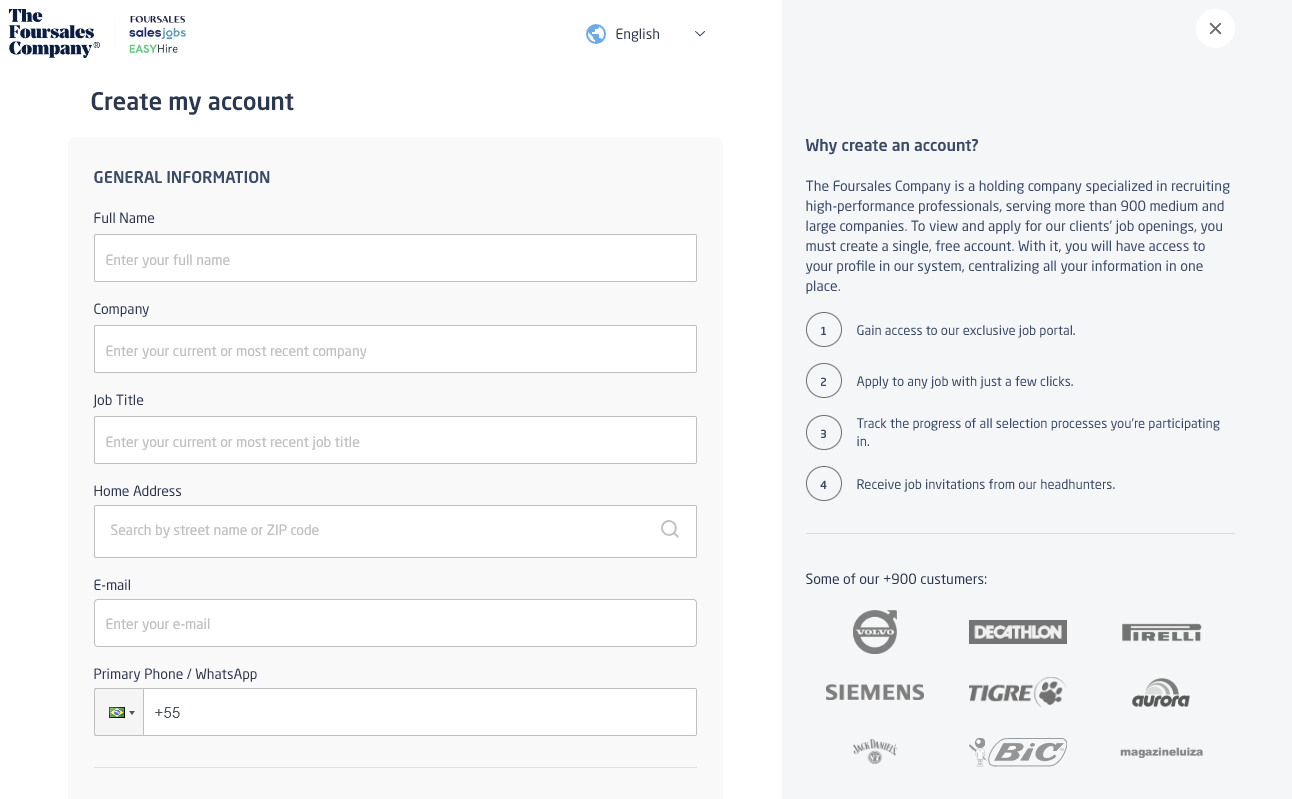Screen dimensions: 1292x799
Task: Click into the E-mail field
Action: [x=395, y=623]
